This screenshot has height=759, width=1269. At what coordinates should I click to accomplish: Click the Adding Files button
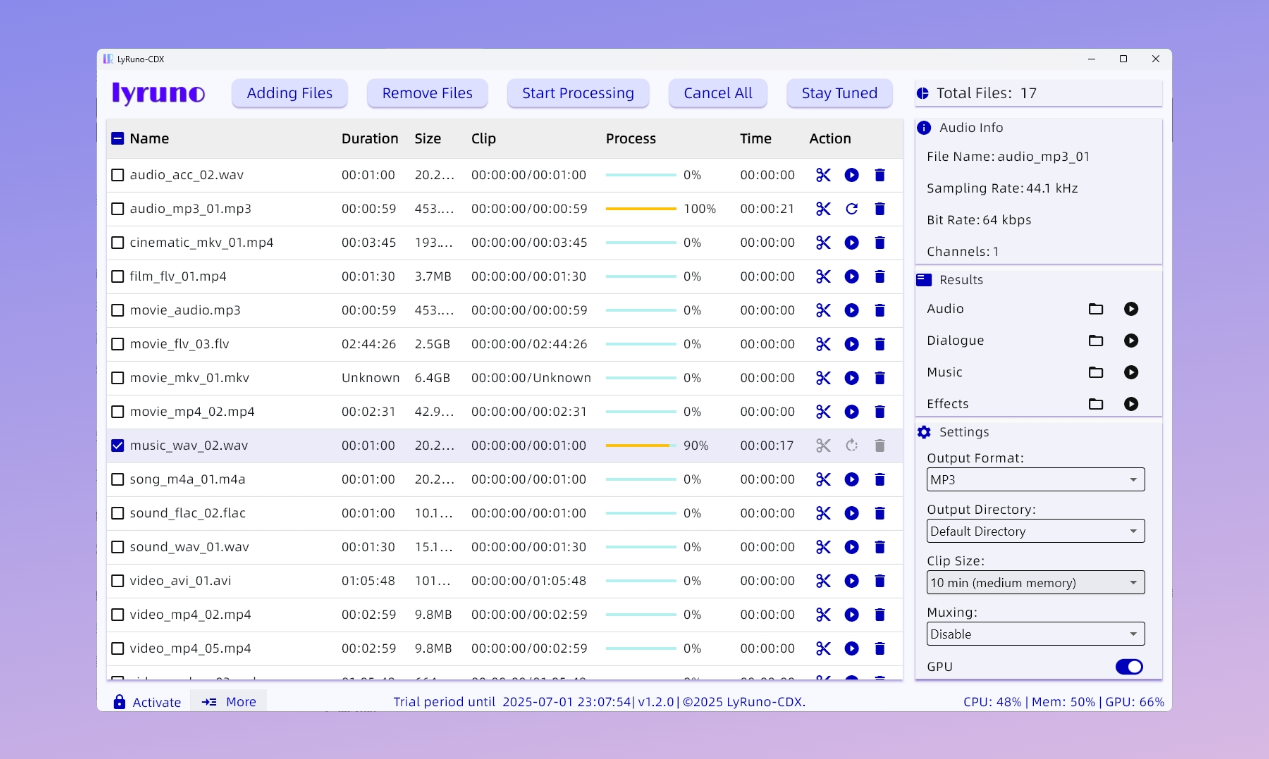290,93
